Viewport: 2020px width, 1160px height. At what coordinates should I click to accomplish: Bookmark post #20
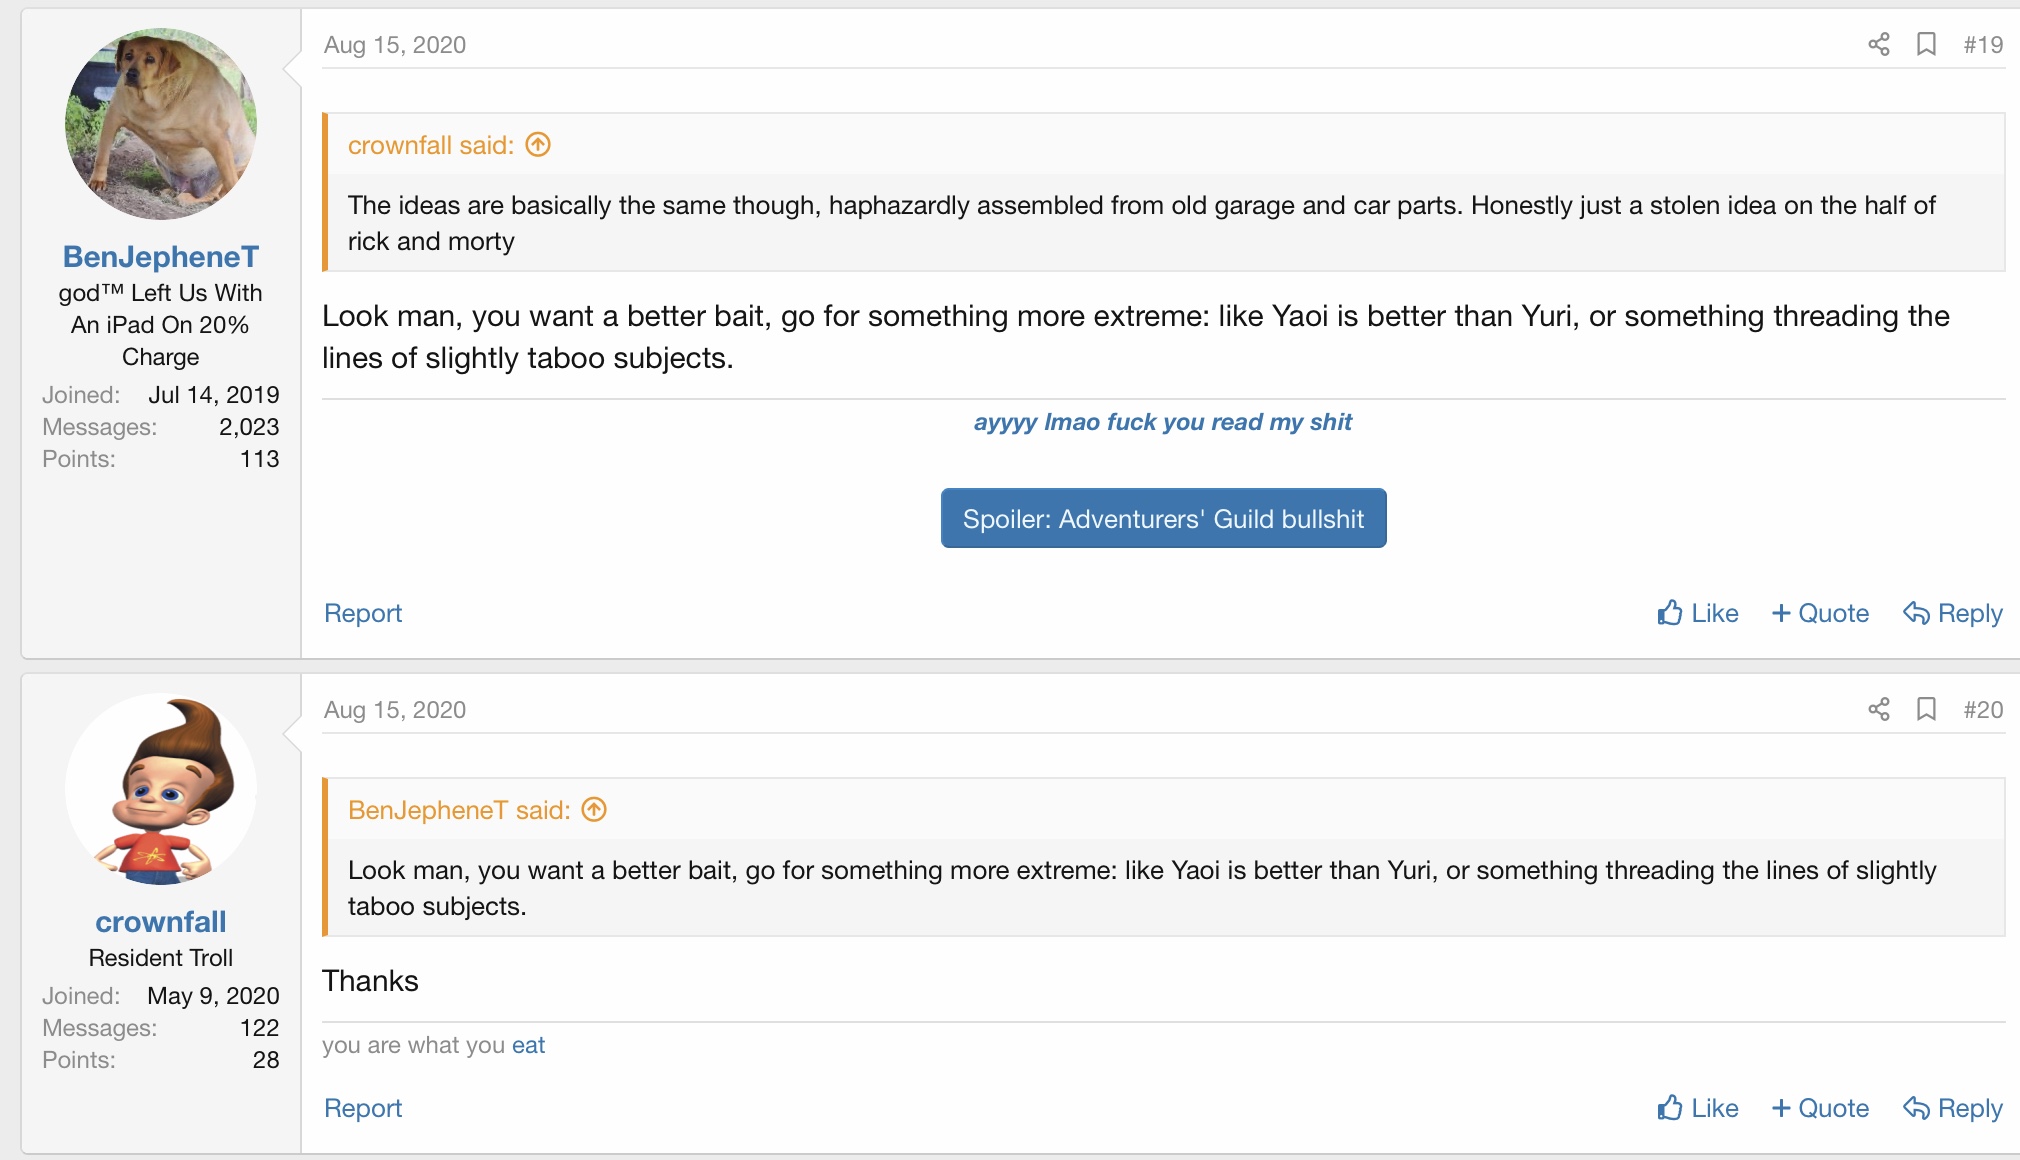1926,710
